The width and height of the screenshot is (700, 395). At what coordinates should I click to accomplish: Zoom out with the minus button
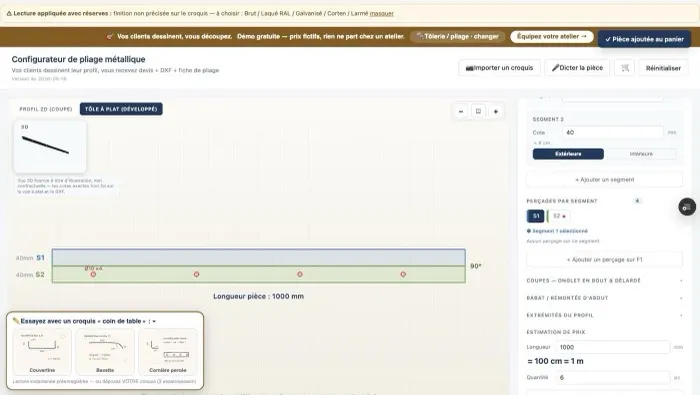coord(461,111)
